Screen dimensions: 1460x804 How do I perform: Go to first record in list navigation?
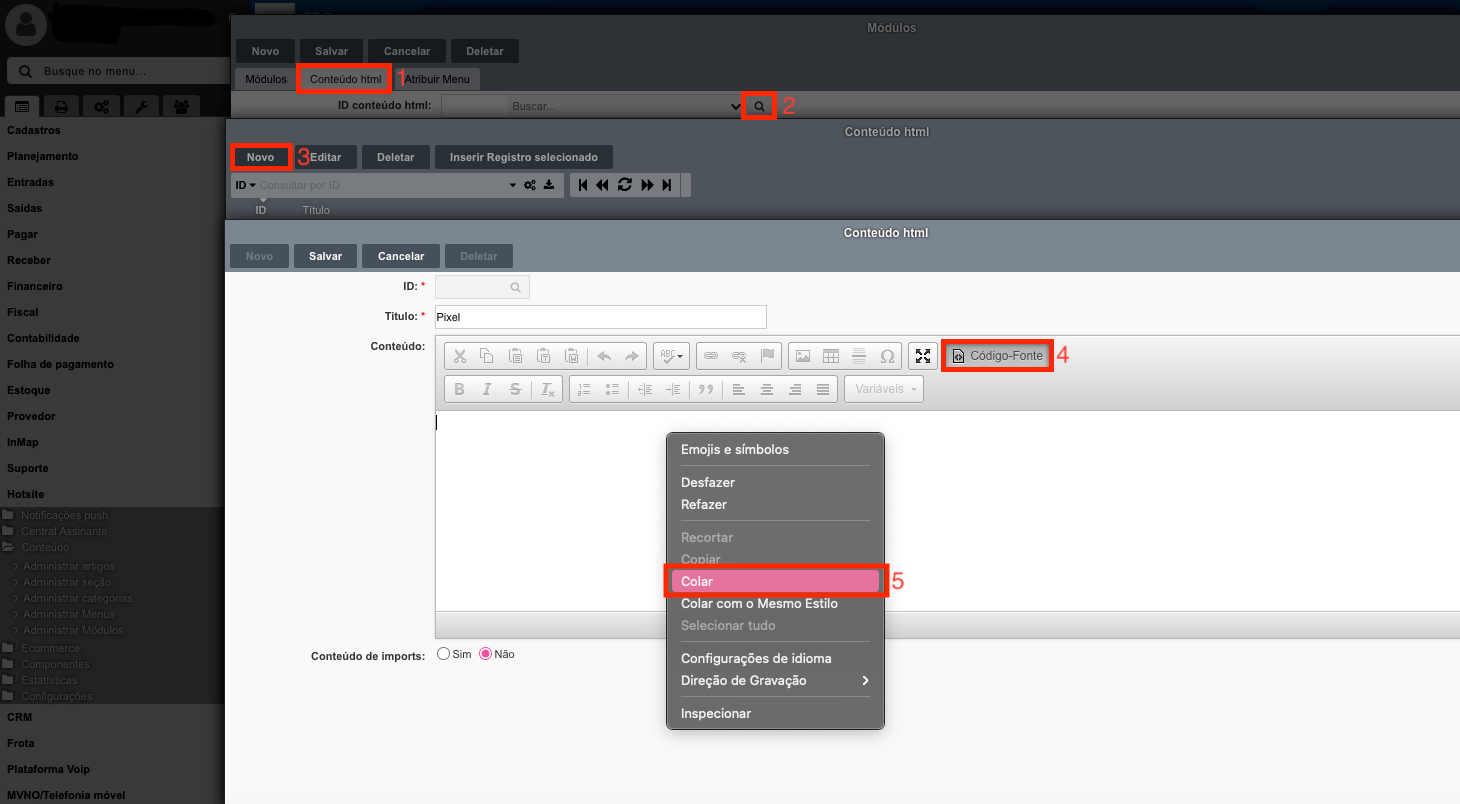(x=583, y=185)
